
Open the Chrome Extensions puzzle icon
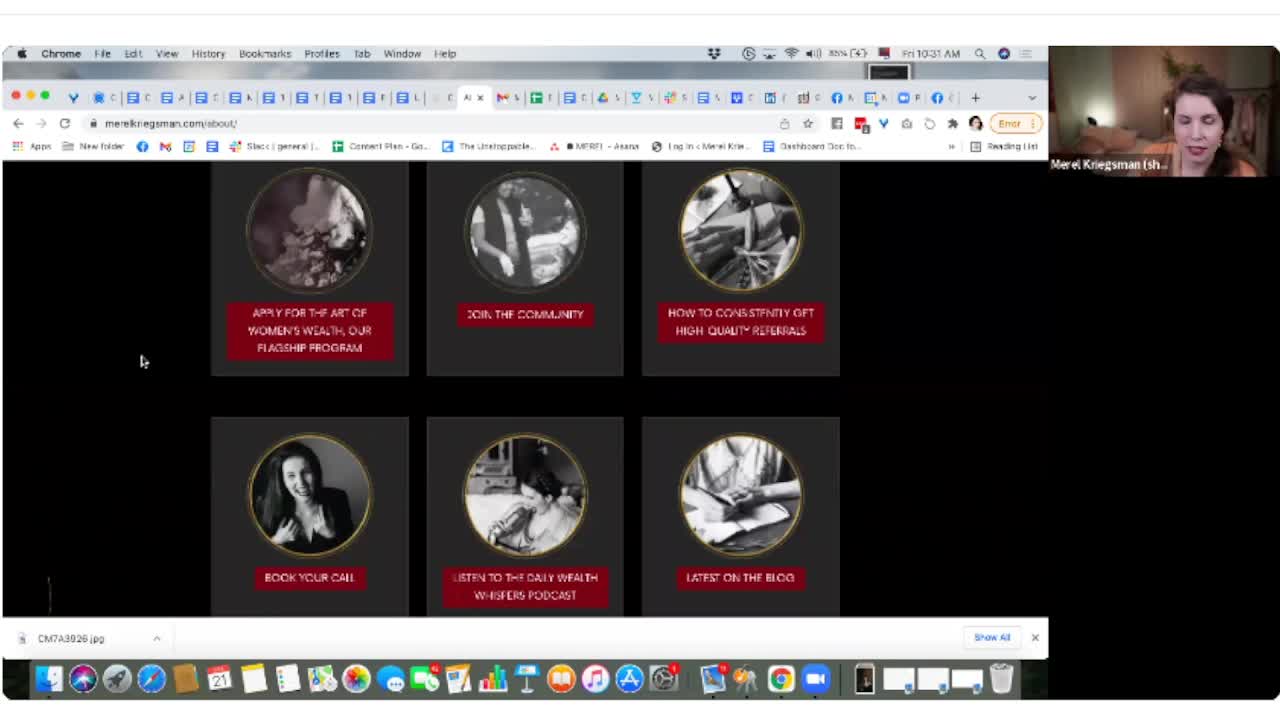[x=952, y=123]
